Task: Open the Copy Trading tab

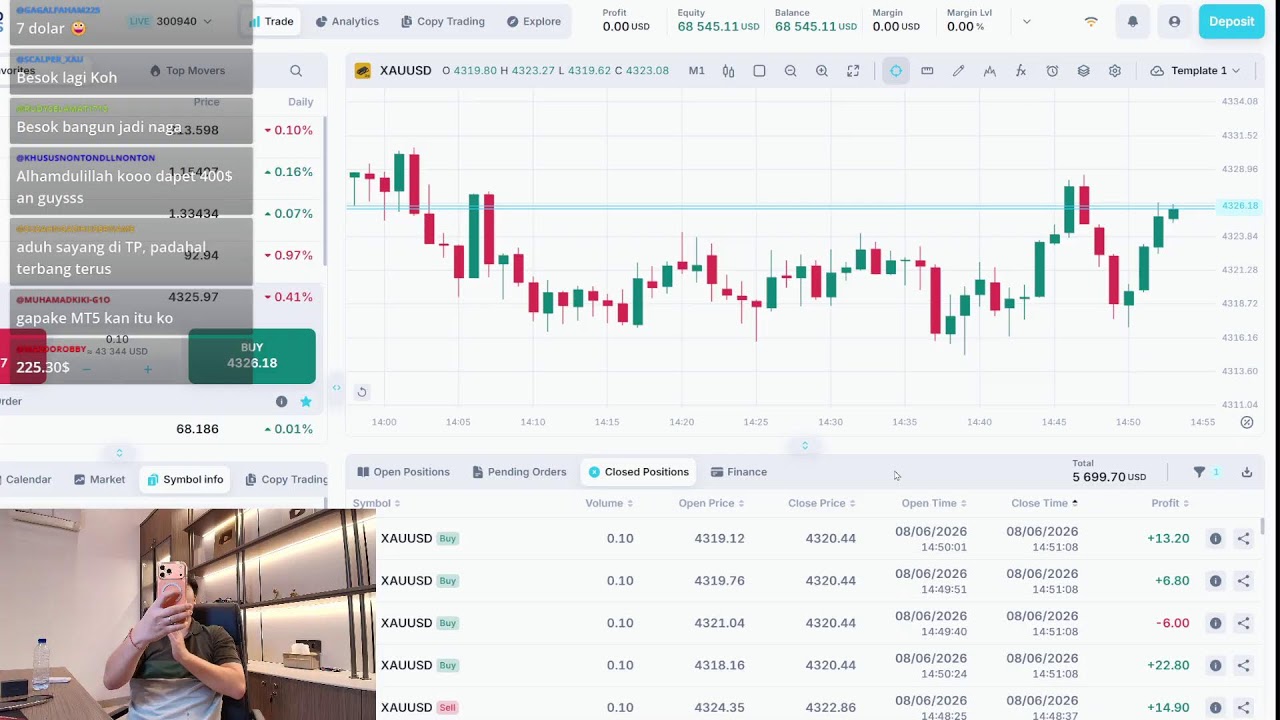Action: pos(442,21)
